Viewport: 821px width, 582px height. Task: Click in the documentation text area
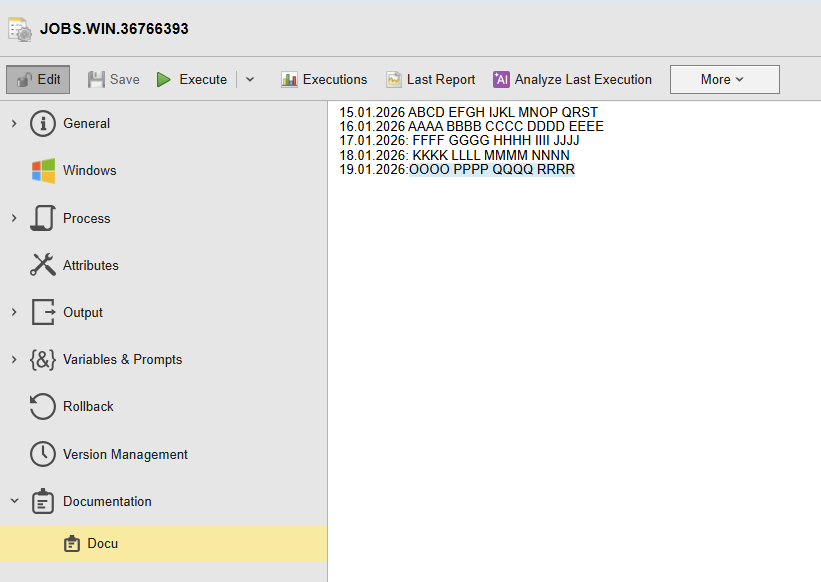click(574, 341)
